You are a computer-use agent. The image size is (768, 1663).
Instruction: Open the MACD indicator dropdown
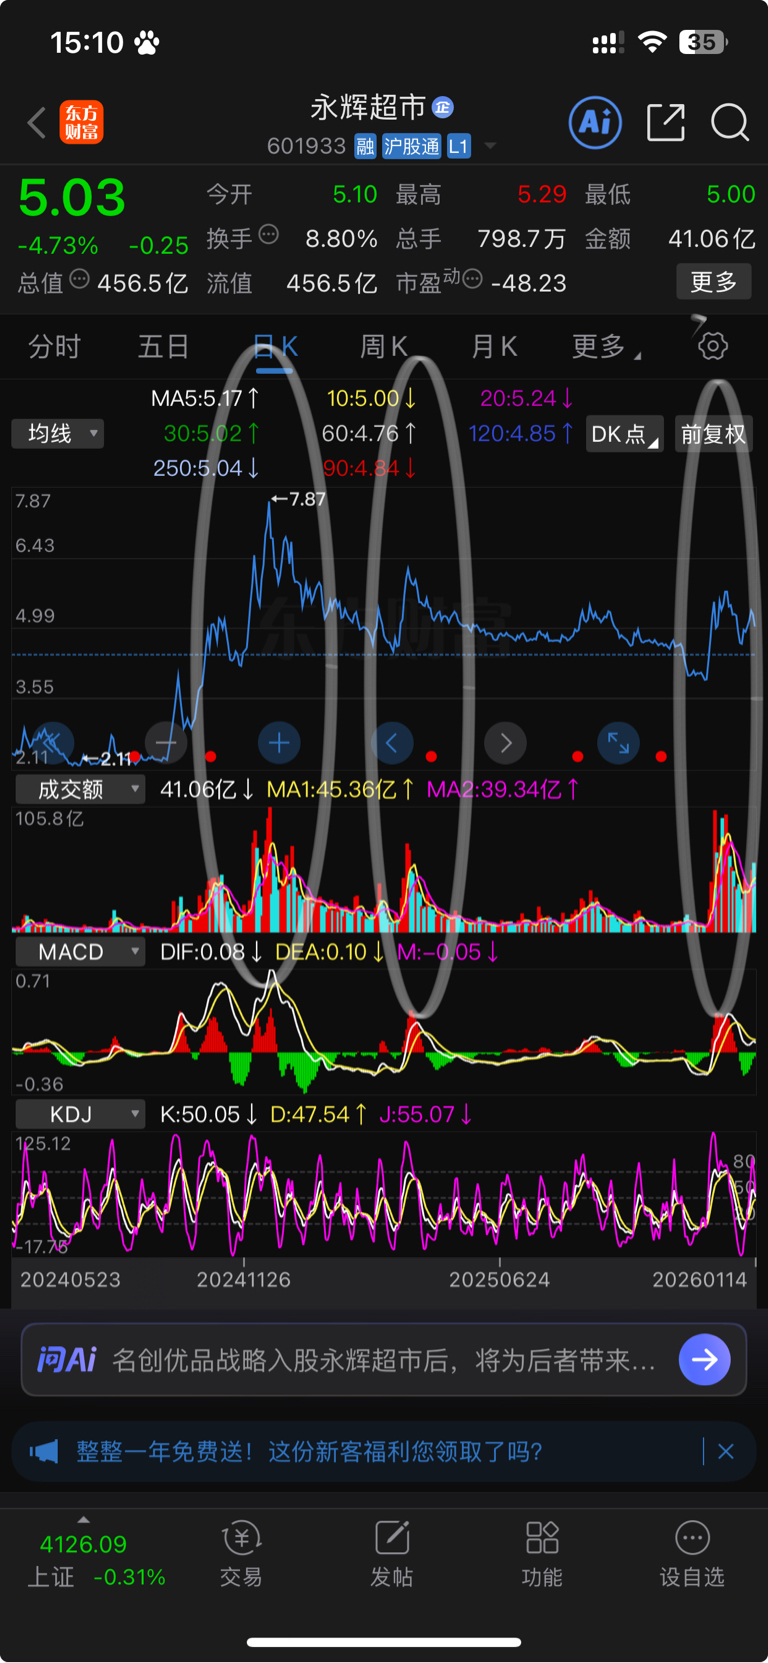(80, 952)
